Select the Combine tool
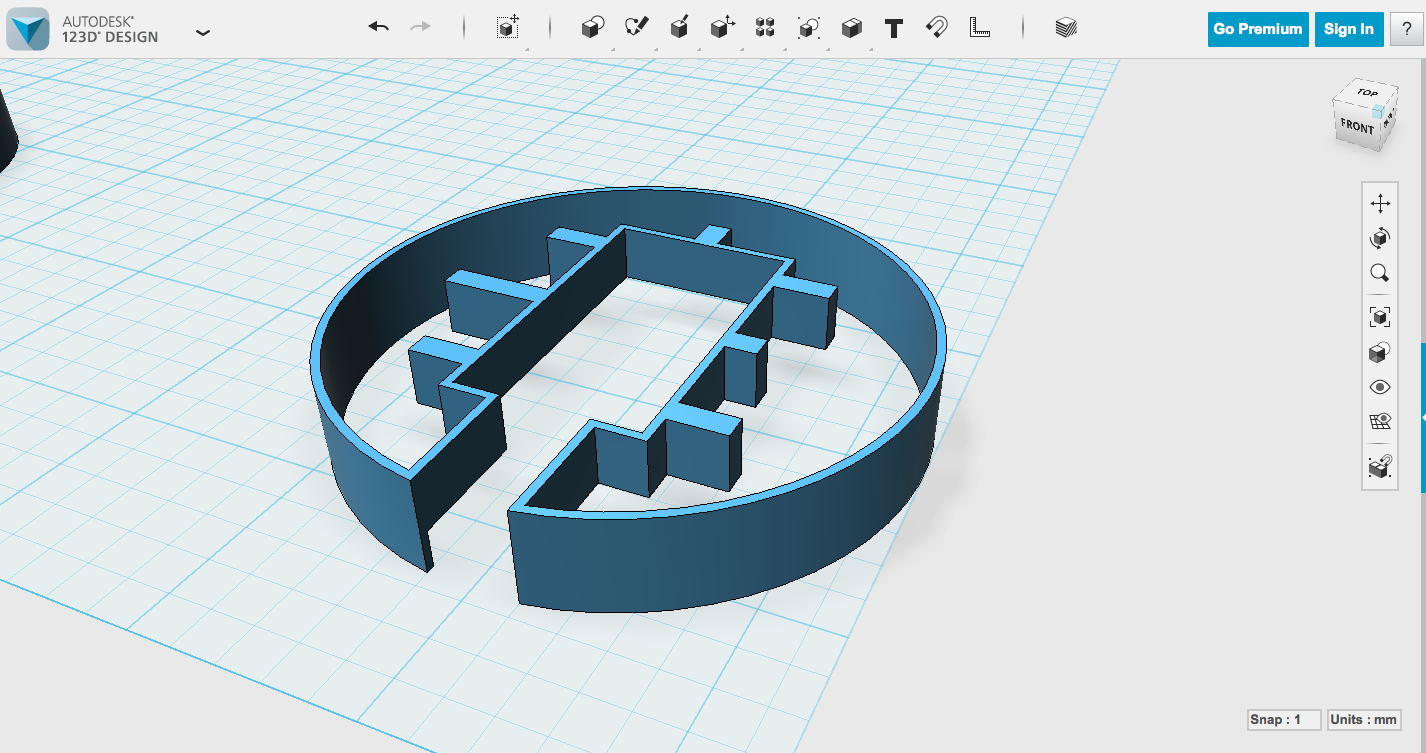The image size is (1426, 753). click(806, 28)
